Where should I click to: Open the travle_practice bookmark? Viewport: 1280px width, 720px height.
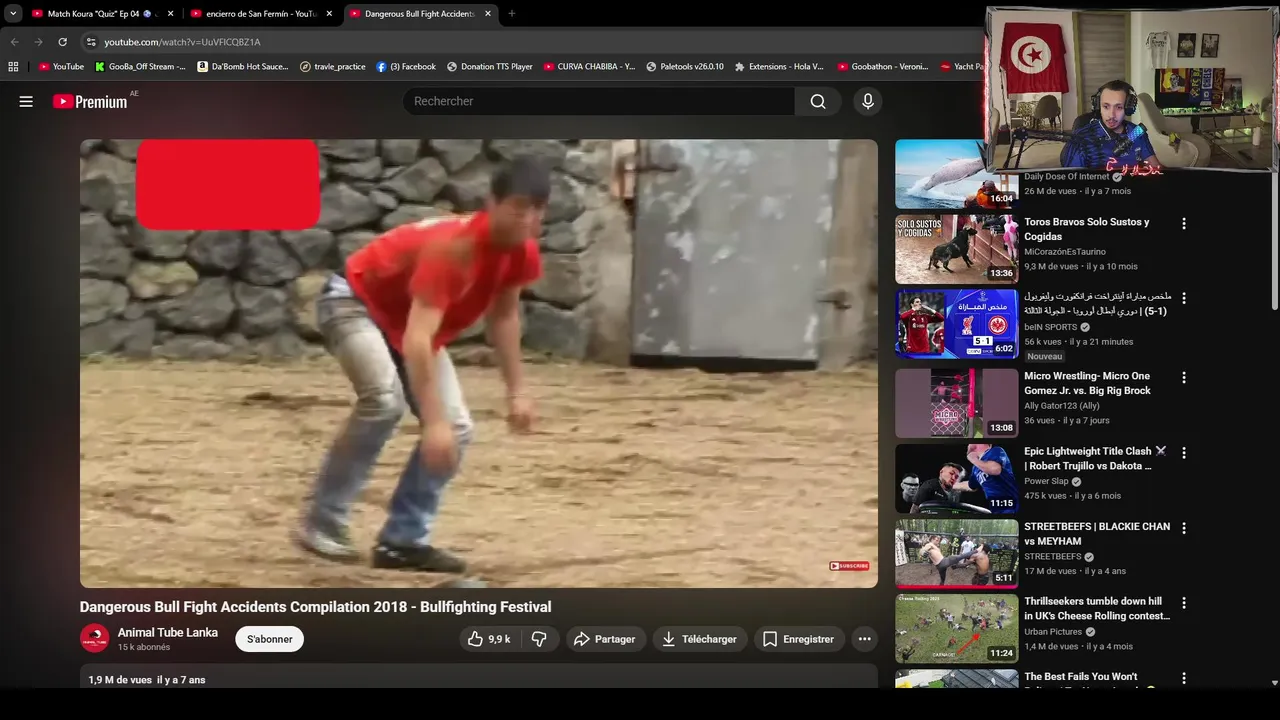(334, 67)
